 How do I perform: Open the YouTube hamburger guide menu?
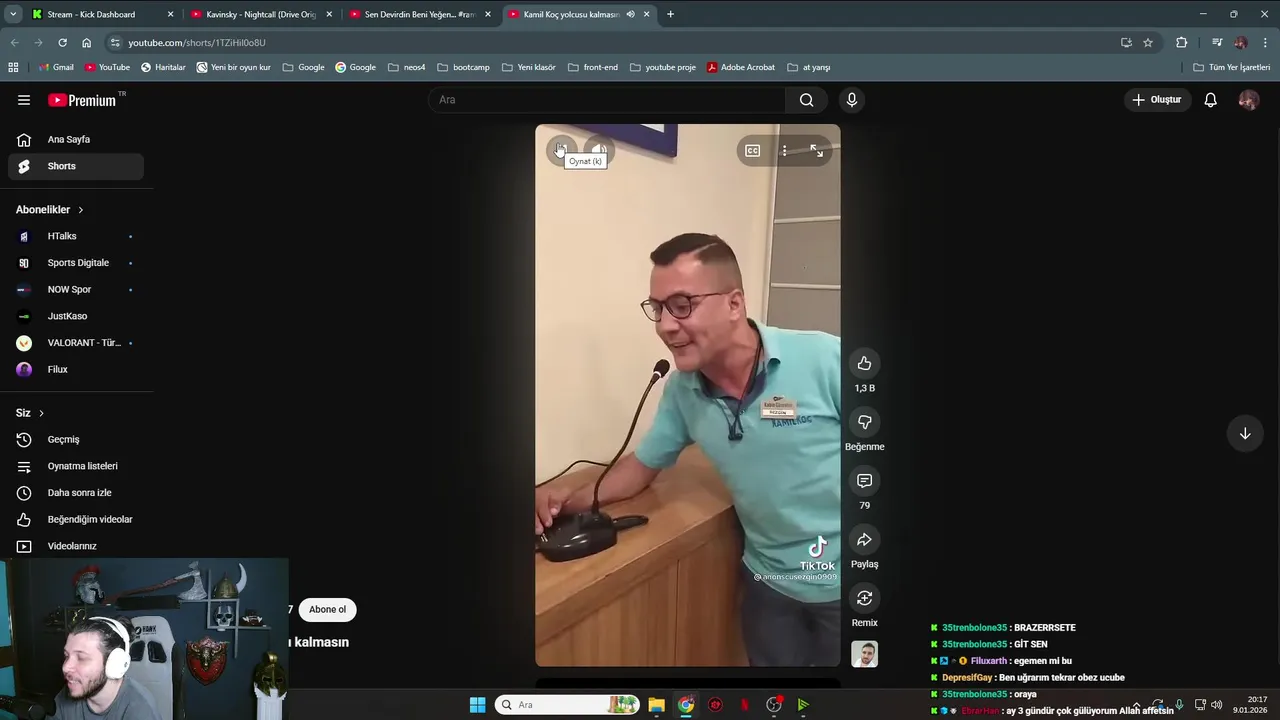point(24,100)
